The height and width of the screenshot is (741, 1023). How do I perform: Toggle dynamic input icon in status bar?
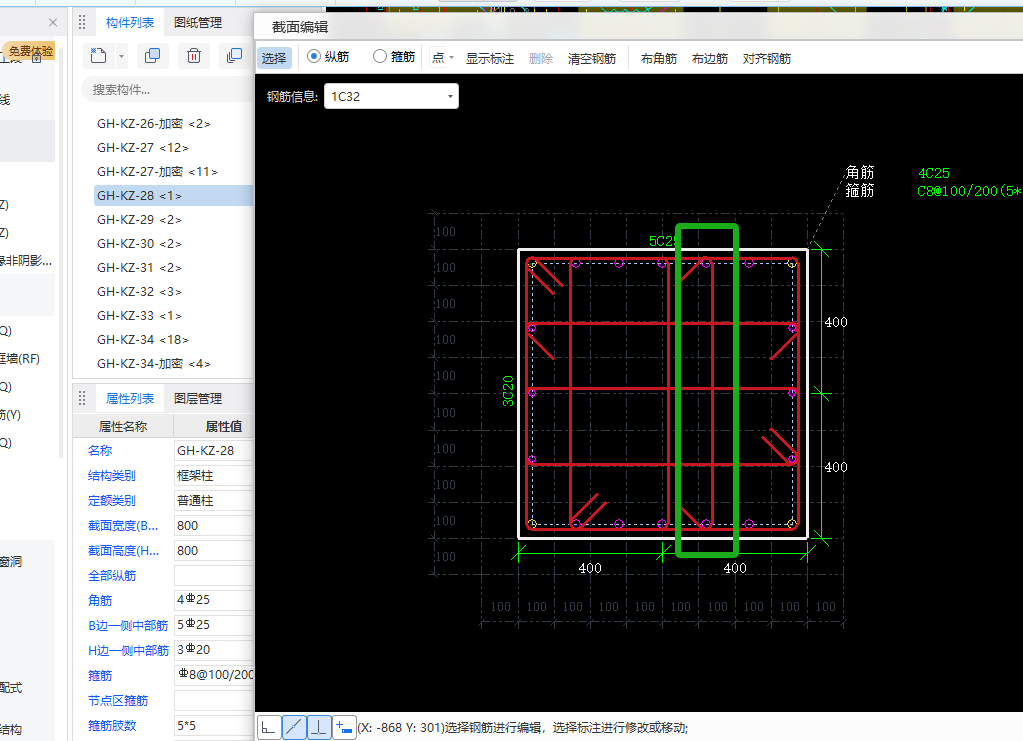click(x=344, y=727)
